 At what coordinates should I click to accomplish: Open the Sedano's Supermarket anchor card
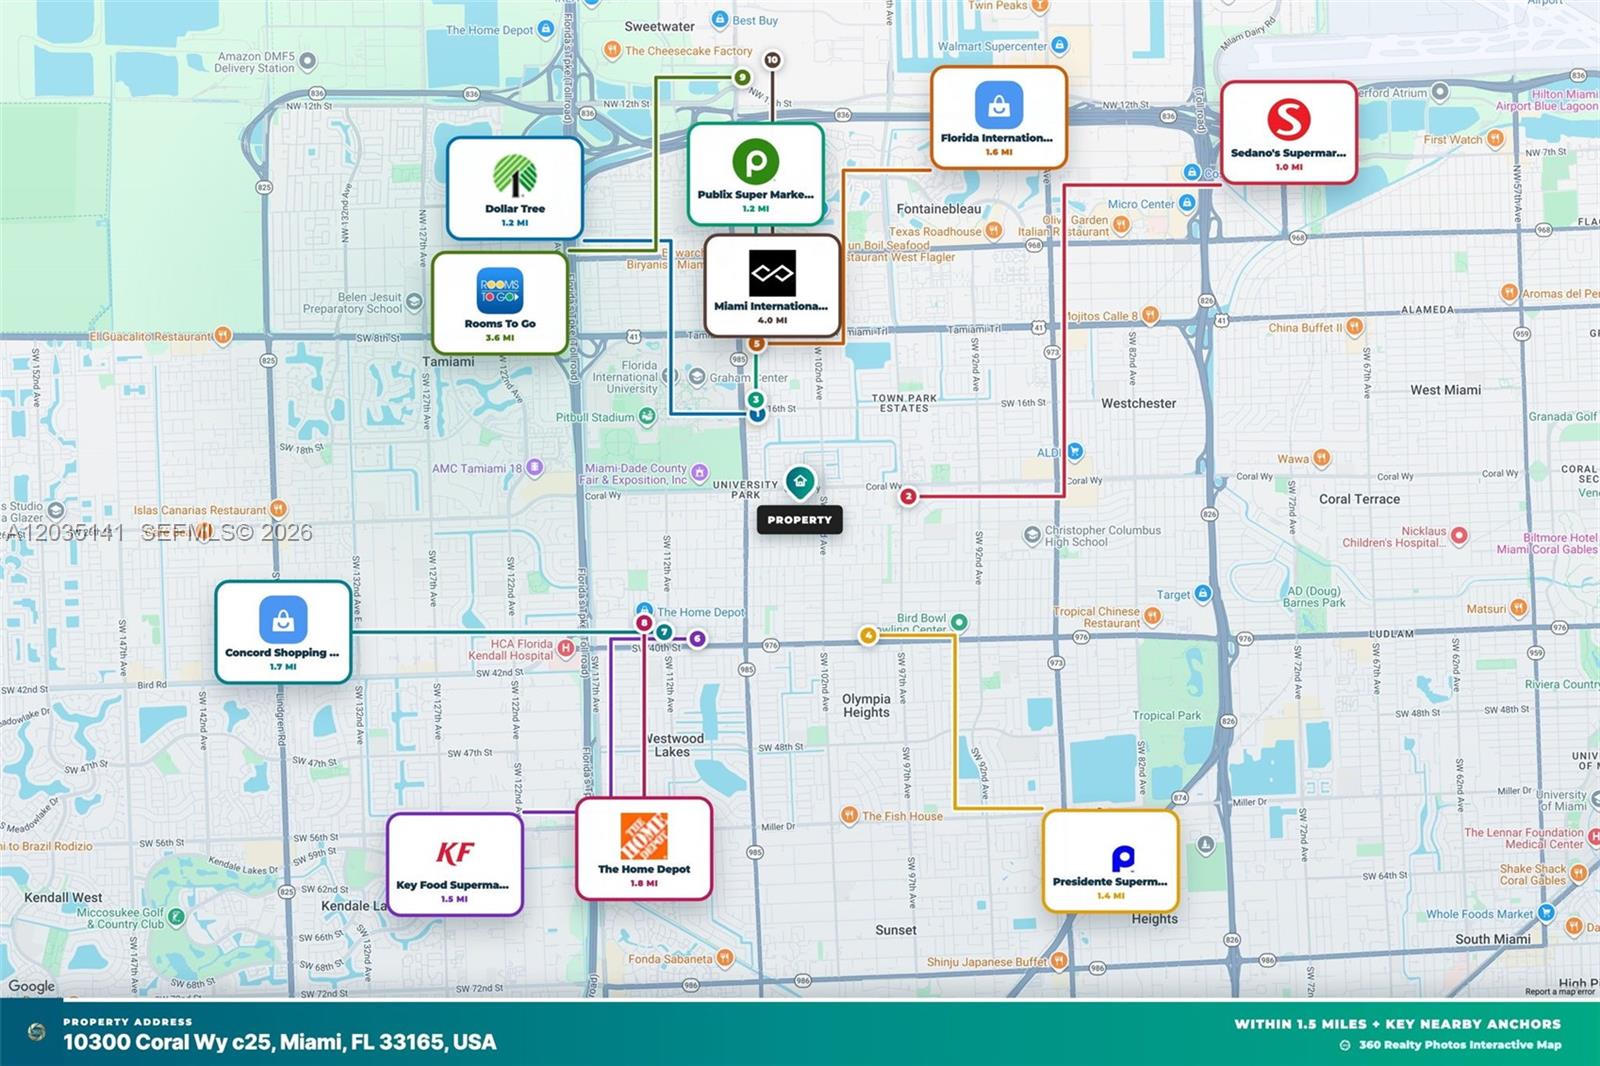pyautogui.click(x=1289, y=132)
